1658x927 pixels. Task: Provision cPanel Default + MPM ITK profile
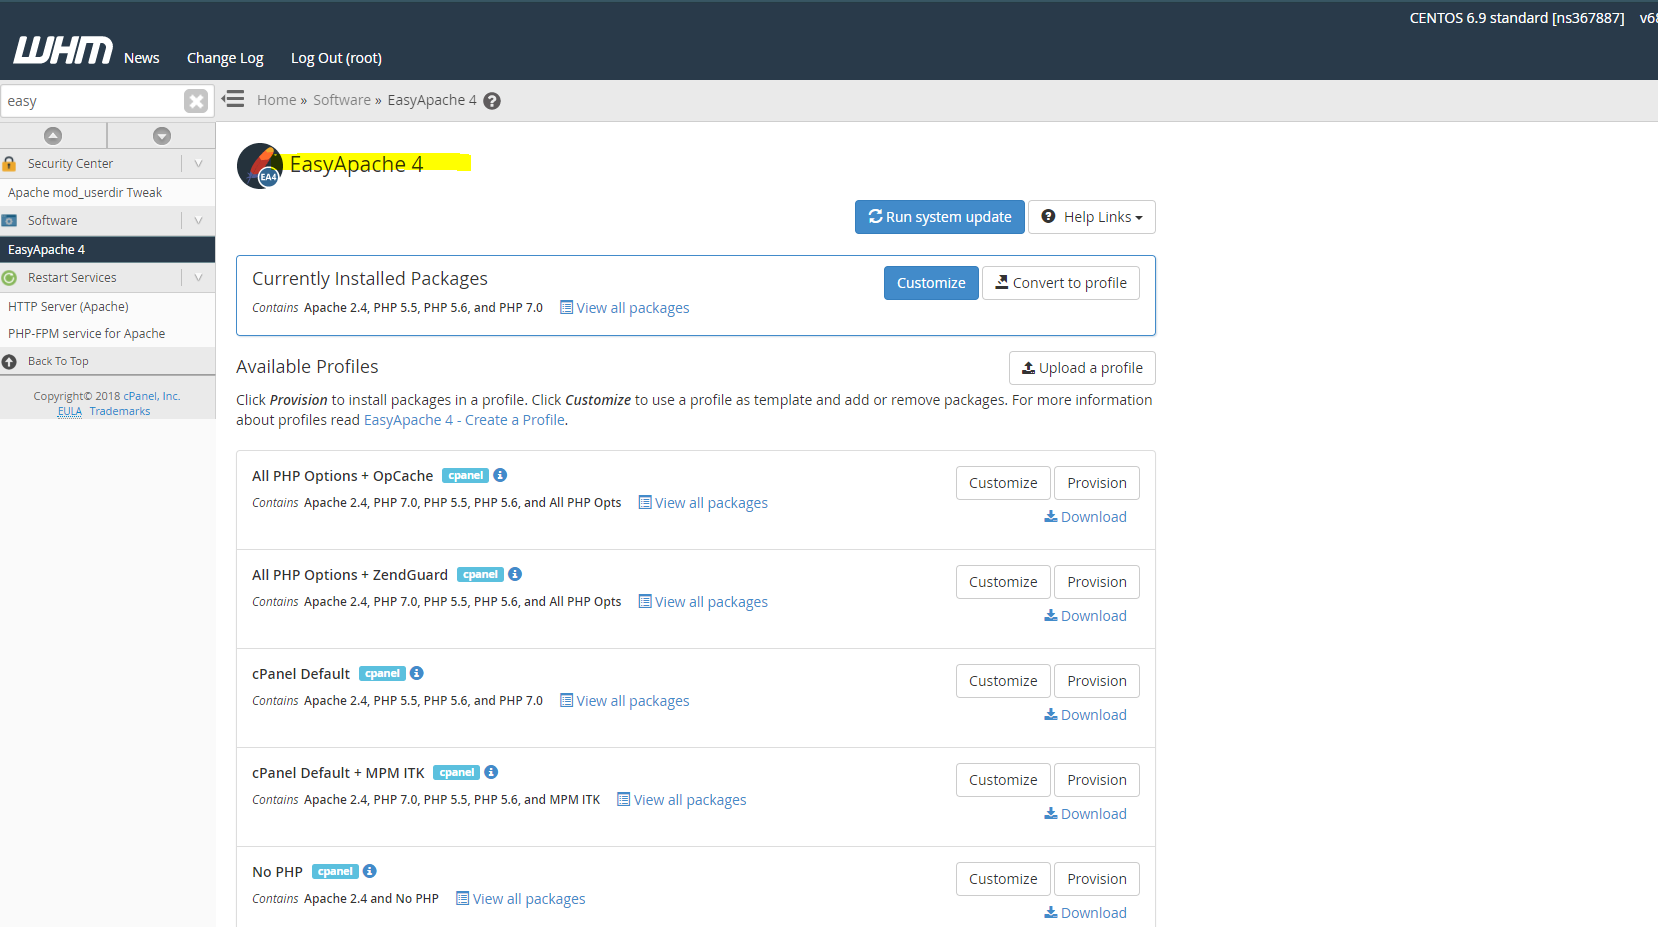(x=1097, y=780)
